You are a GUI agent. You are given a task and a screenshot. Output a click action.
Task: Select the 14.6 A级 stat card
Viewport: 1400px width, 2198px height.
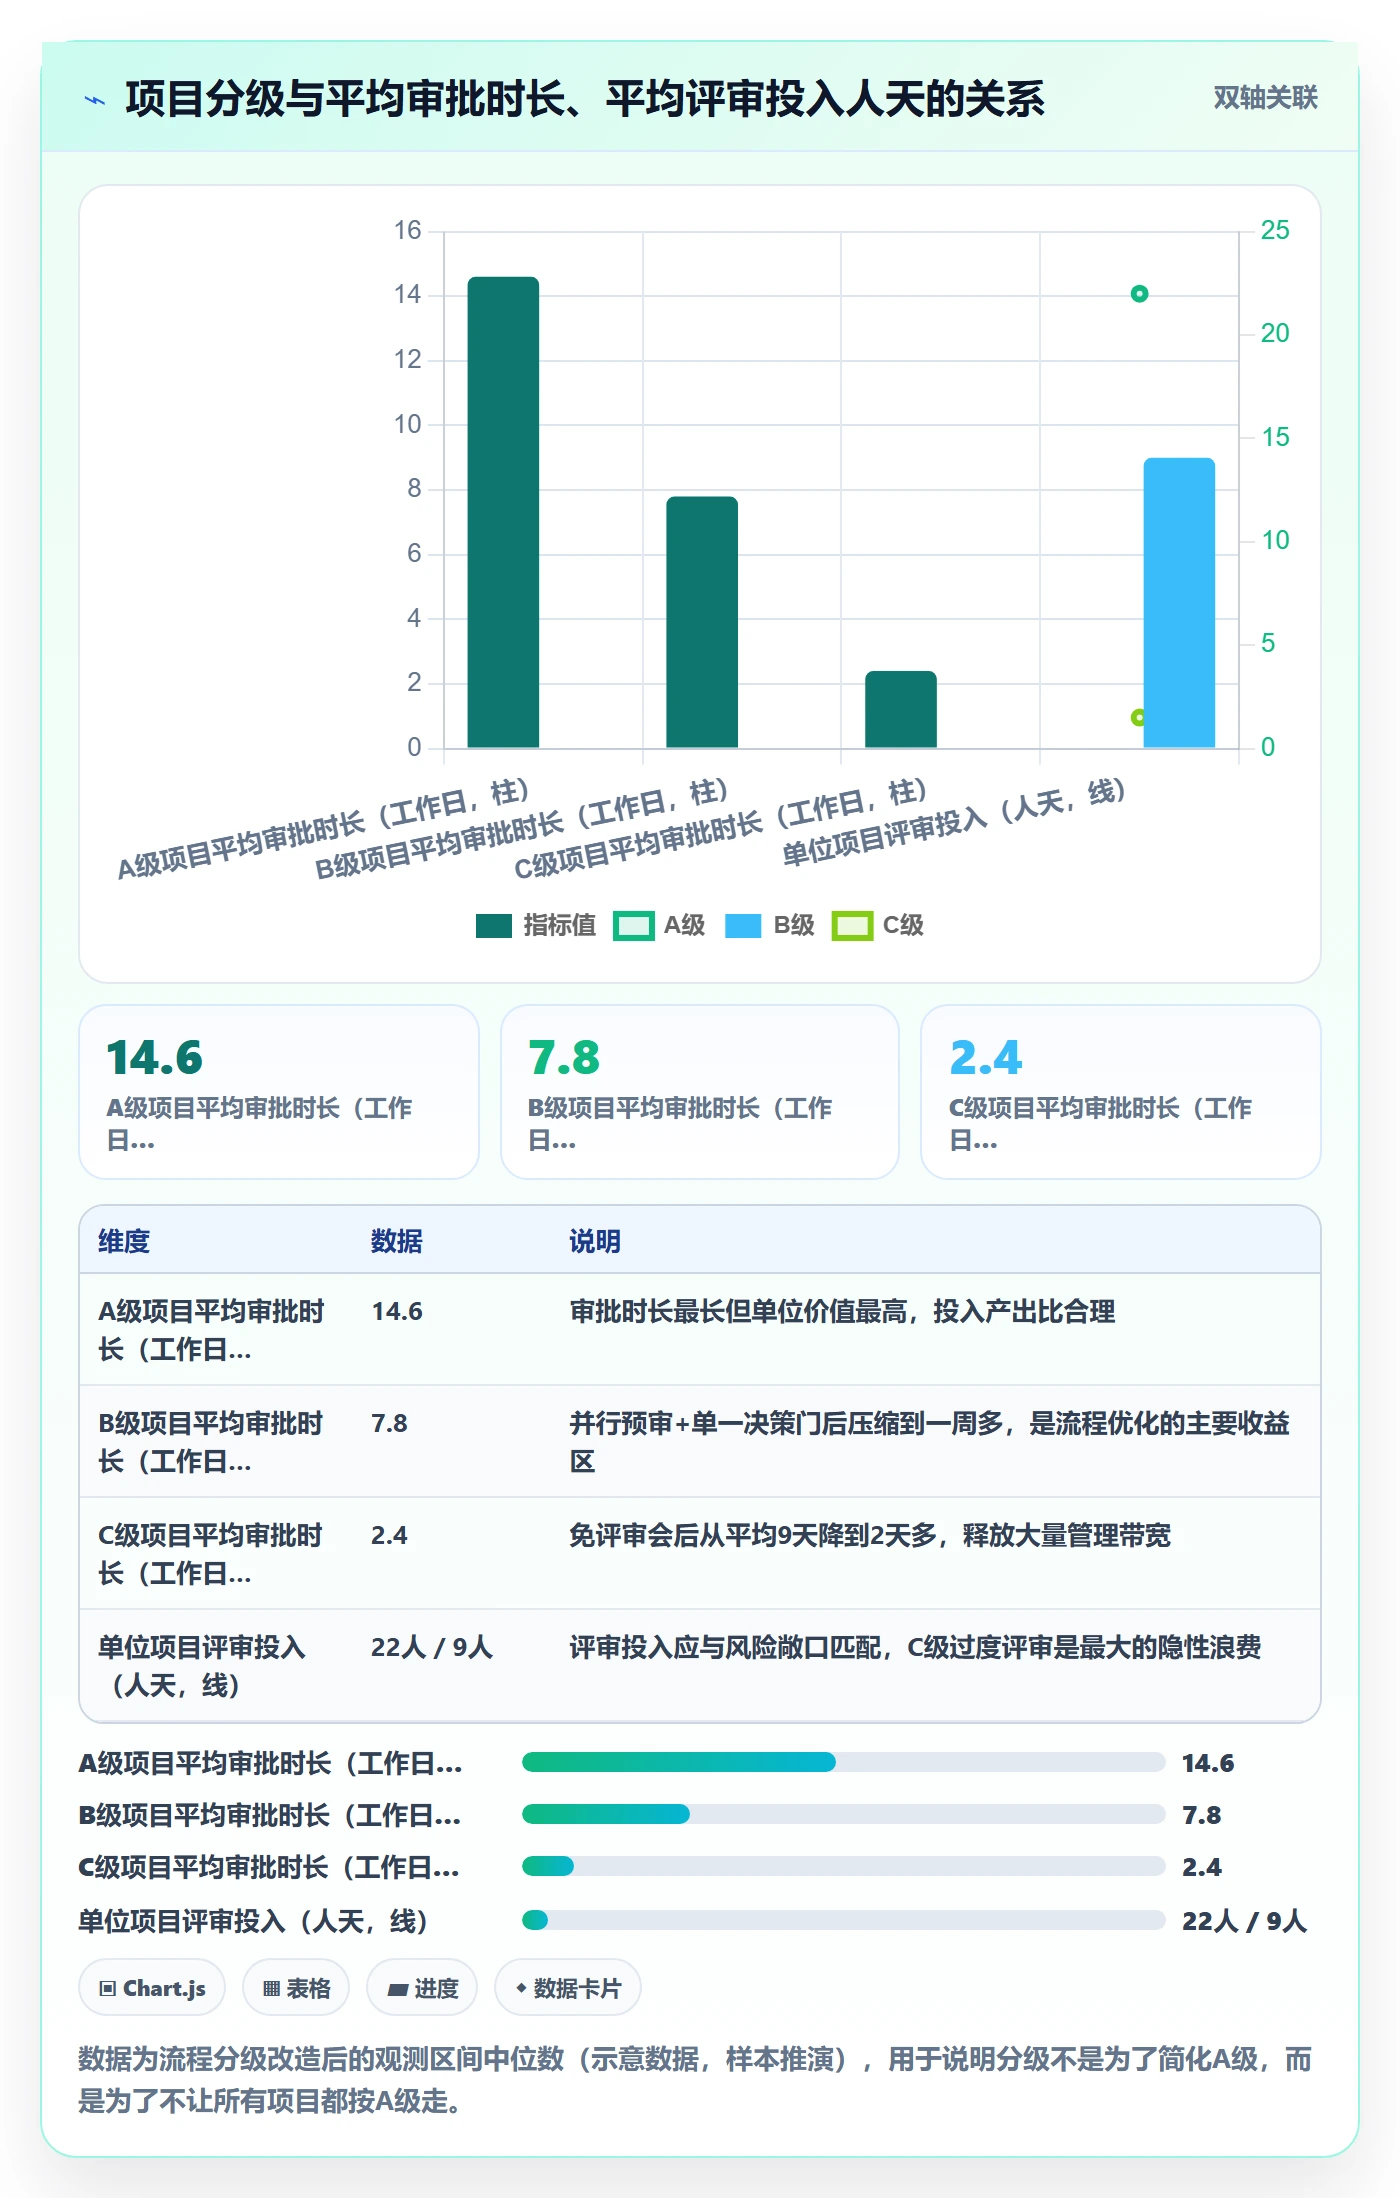[x=279, y=1092]
